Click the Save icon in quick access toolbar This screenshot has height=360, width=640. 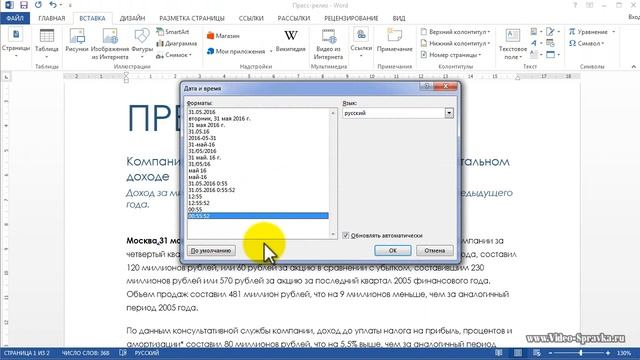pyautogui.click(x=24, y=5)
